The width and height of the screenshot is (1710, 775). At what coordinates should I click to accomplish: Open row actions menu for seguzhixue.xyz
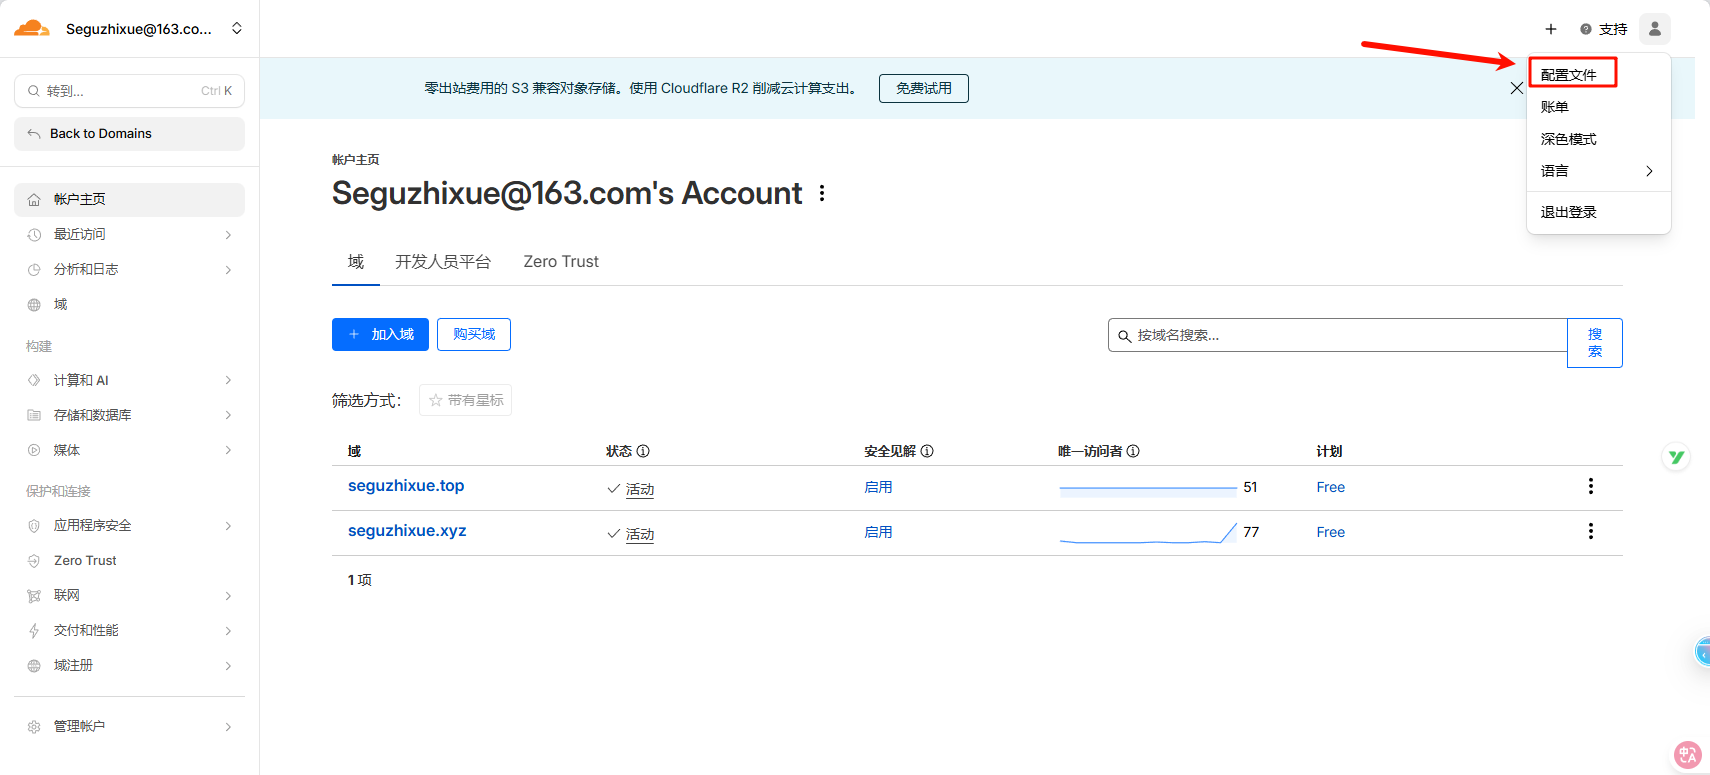(1590, 531)
